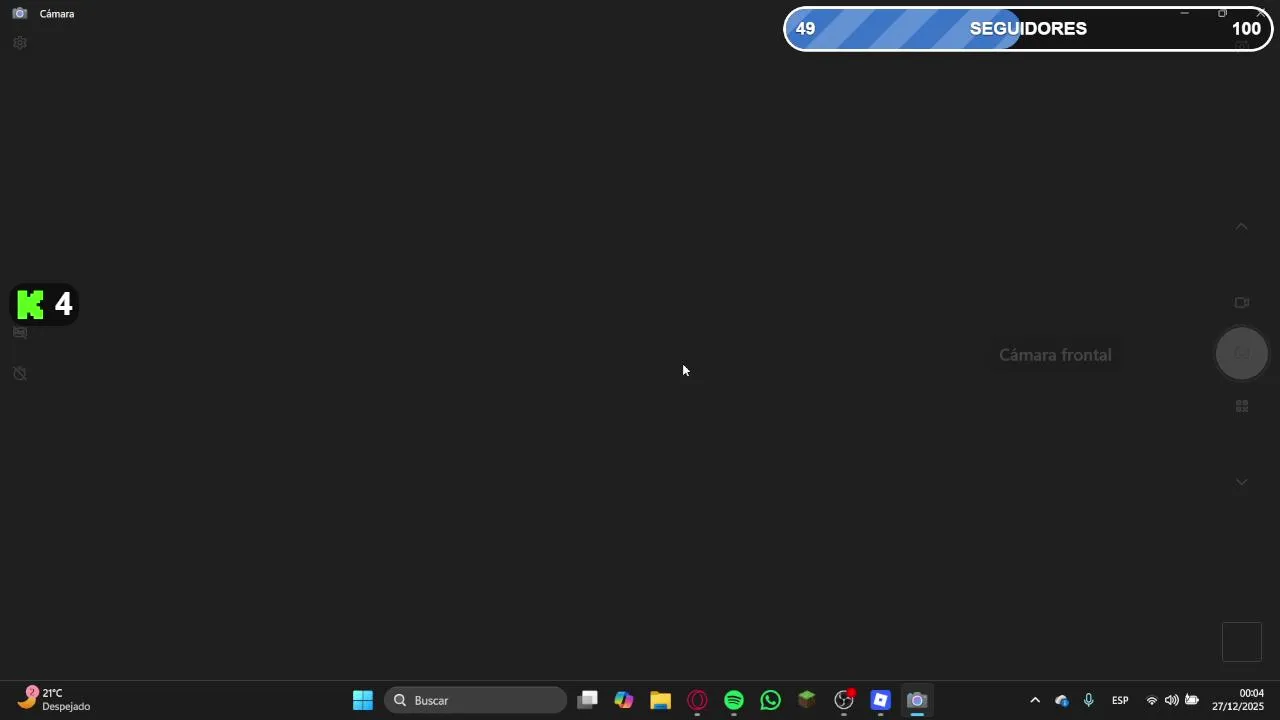
Task: Open Opera browser from the taskbar
Action: point(697,700)
